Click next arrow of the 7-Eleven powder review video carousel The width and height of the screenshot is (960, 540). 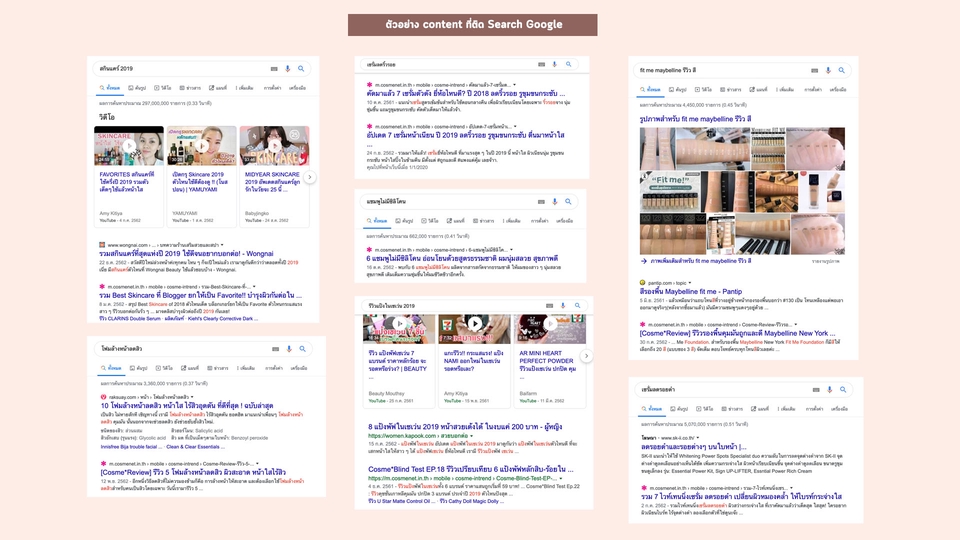click(586, 356)
